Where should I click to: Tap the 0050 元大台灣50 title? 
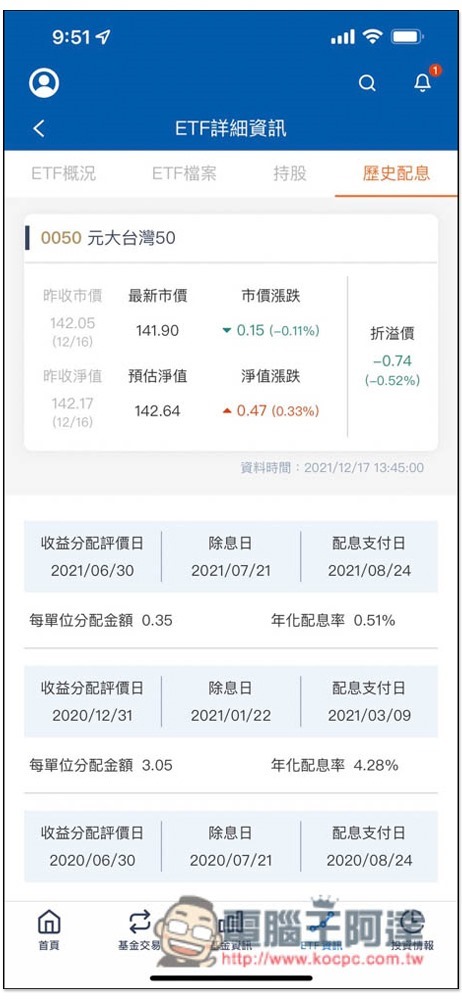(x=108, y=238)
